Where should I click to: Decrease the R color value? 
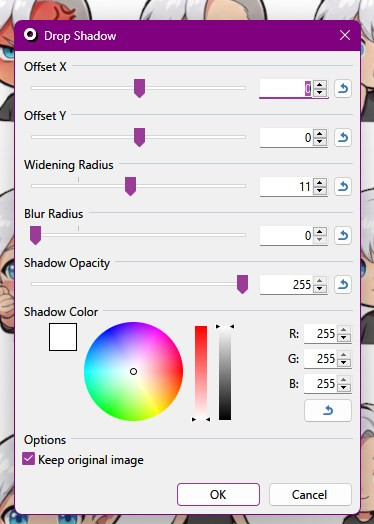344,338
